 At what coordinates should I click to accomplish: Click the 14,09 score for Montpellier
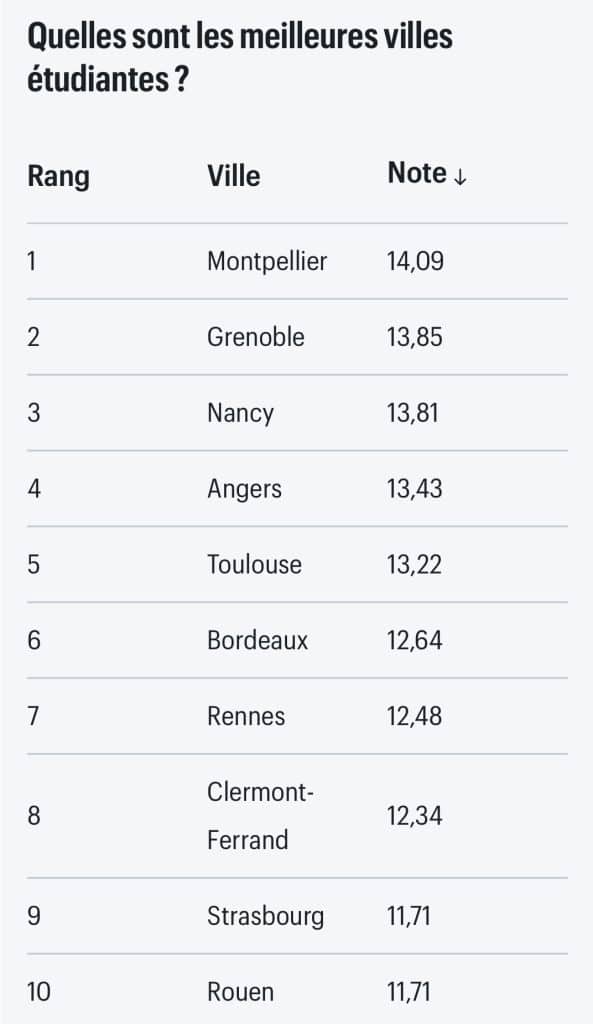pyautogui.click(x=415, y=261)
